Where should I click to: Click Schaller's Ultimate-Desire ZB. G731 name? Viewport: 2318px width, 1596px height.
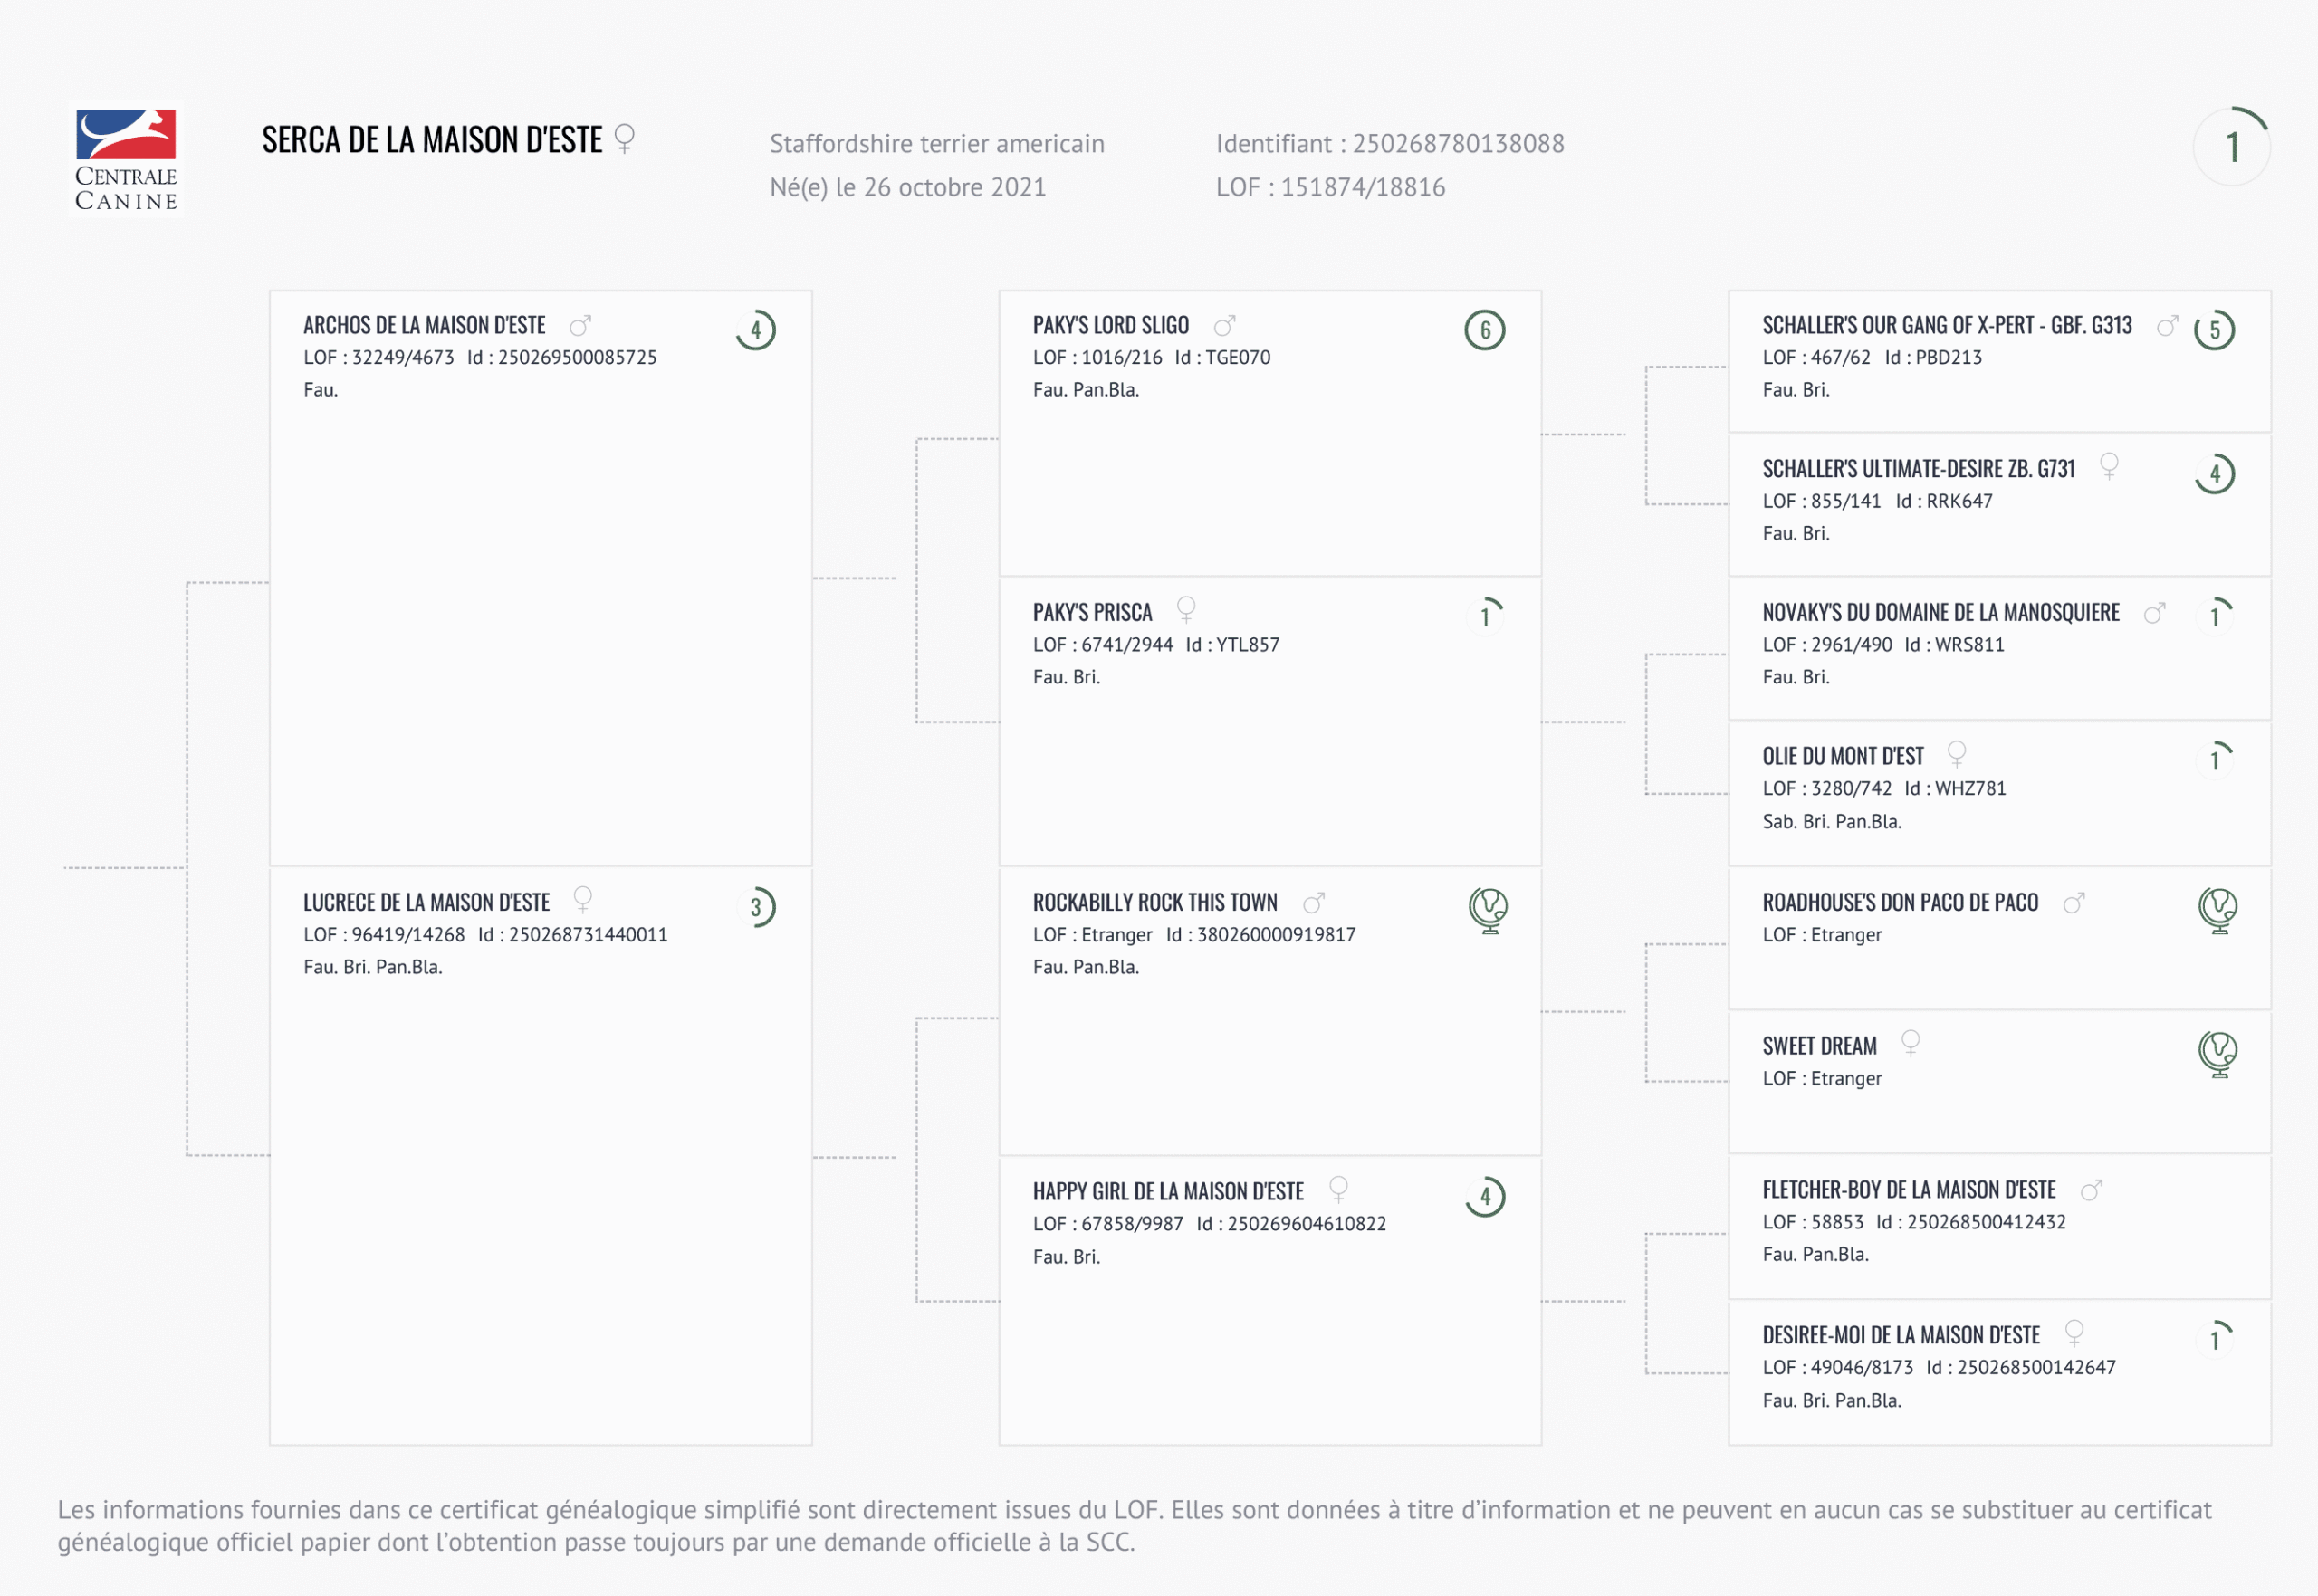pyautogui.click(x=1918, y=469)
